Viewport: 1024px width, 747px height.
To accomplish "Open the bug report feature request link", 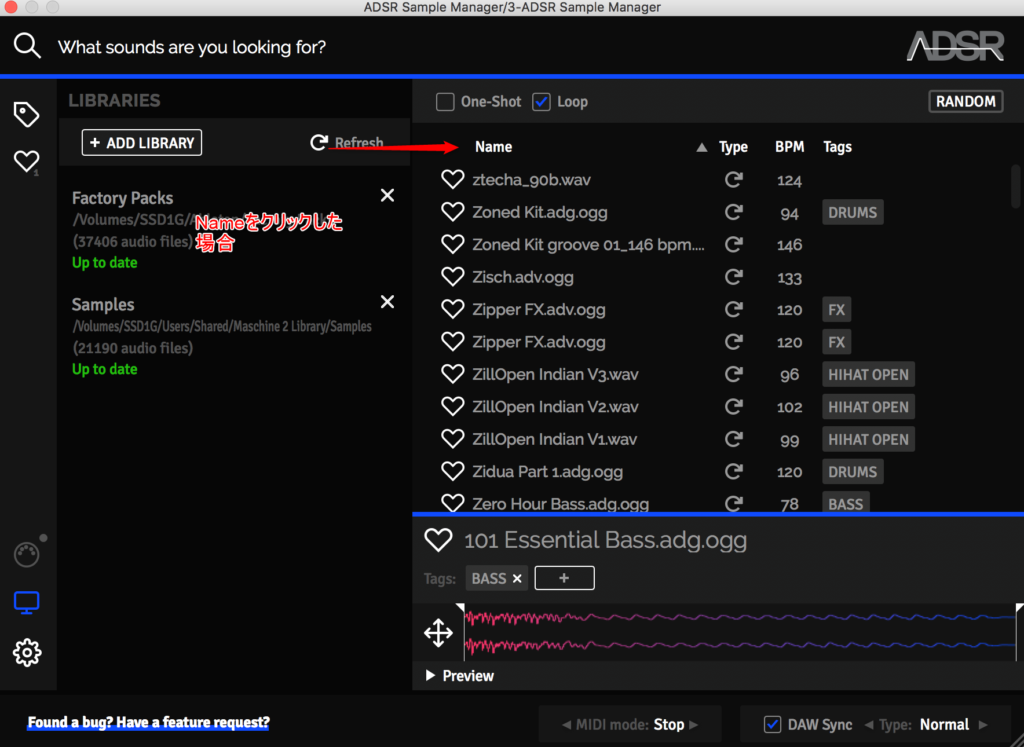I will click(x=148, y=722).
